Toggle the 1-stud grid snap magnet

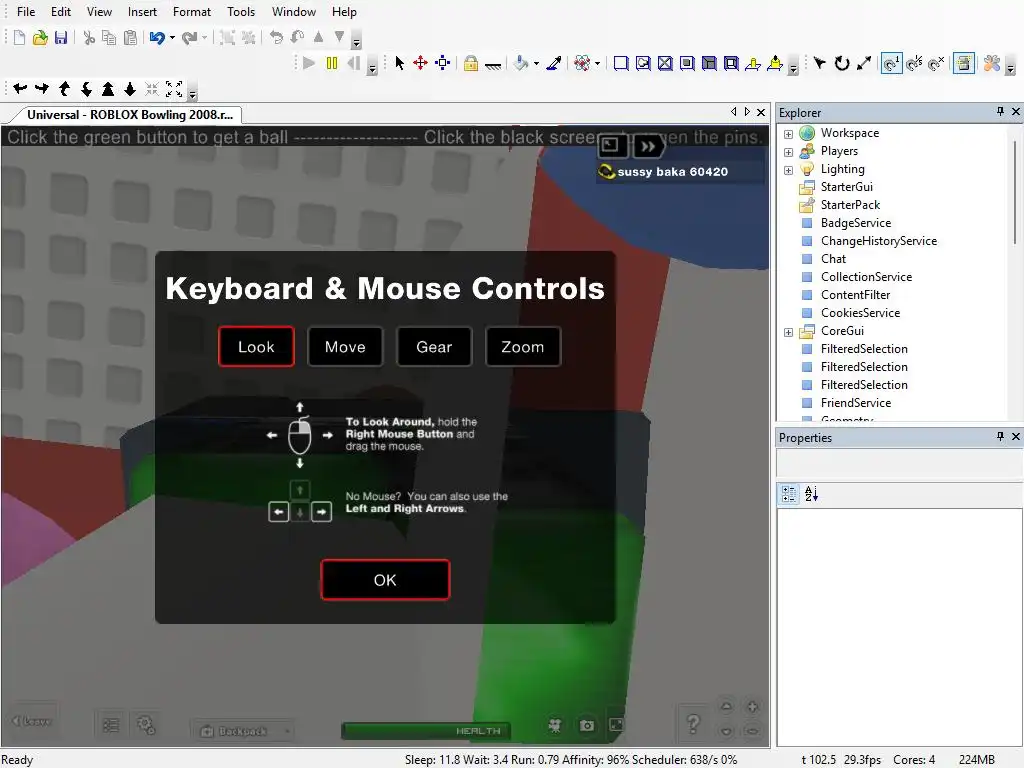click(x=891, y=63)
